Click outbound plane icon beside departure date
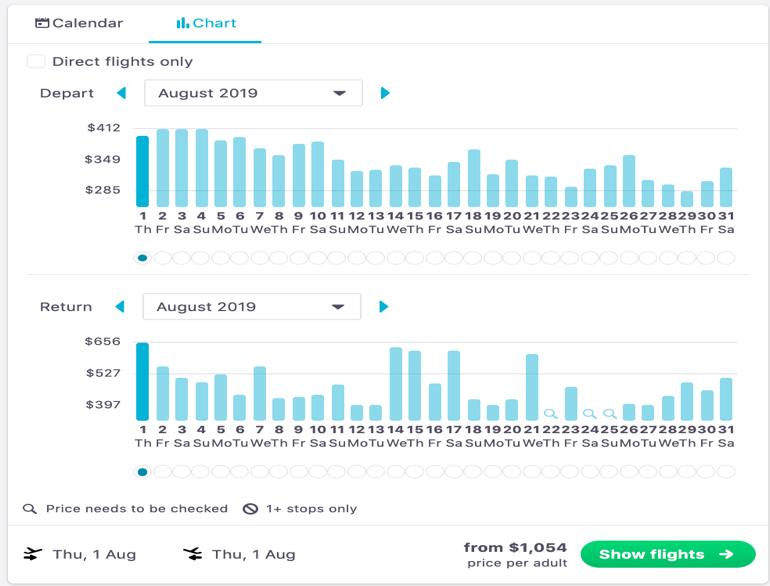770x586 pixels. point(33,554)
